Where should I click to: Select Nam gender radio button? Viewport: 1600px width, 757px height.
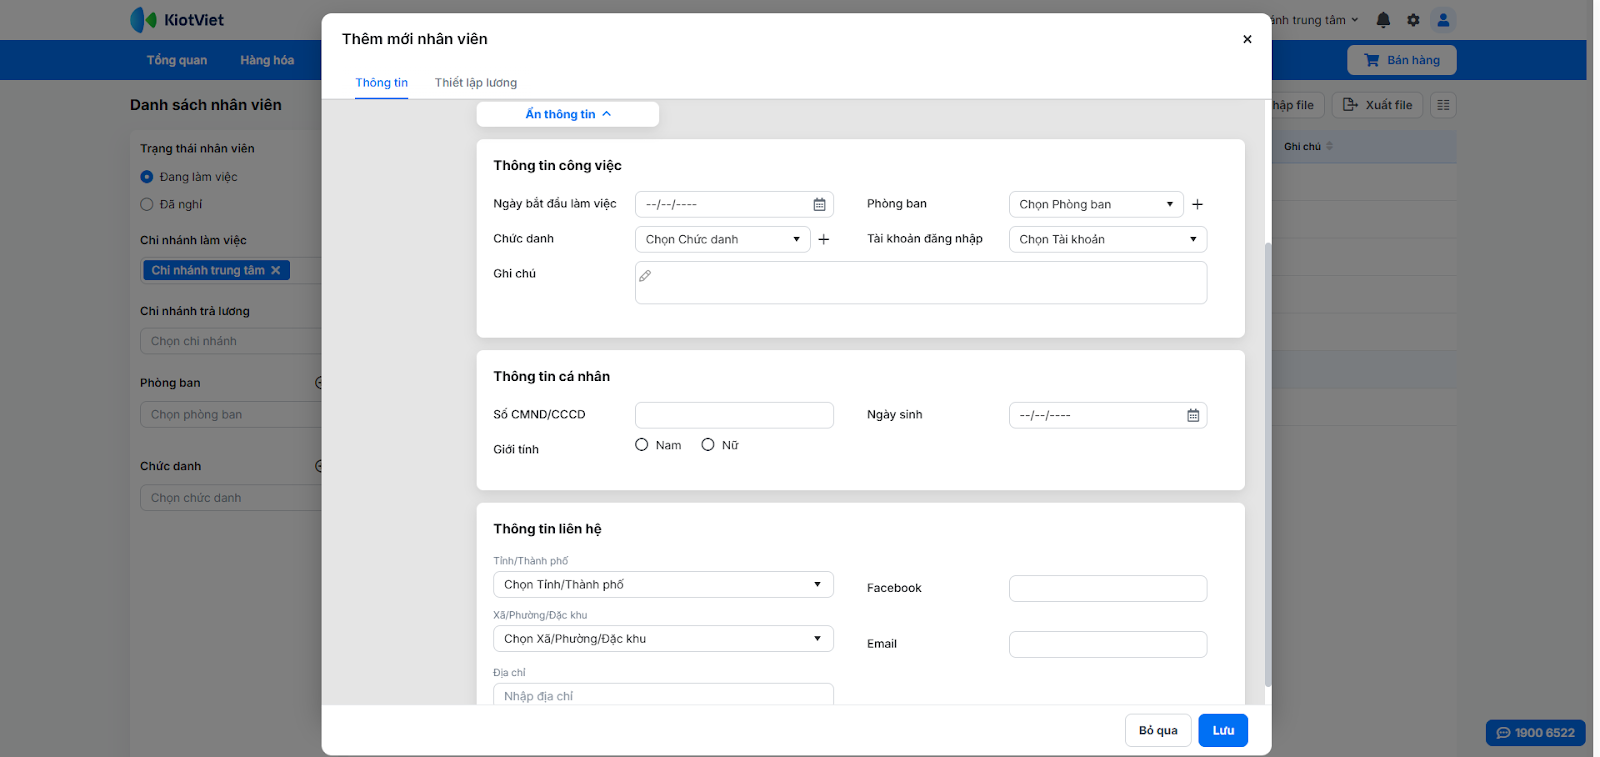tap(642, 445)
